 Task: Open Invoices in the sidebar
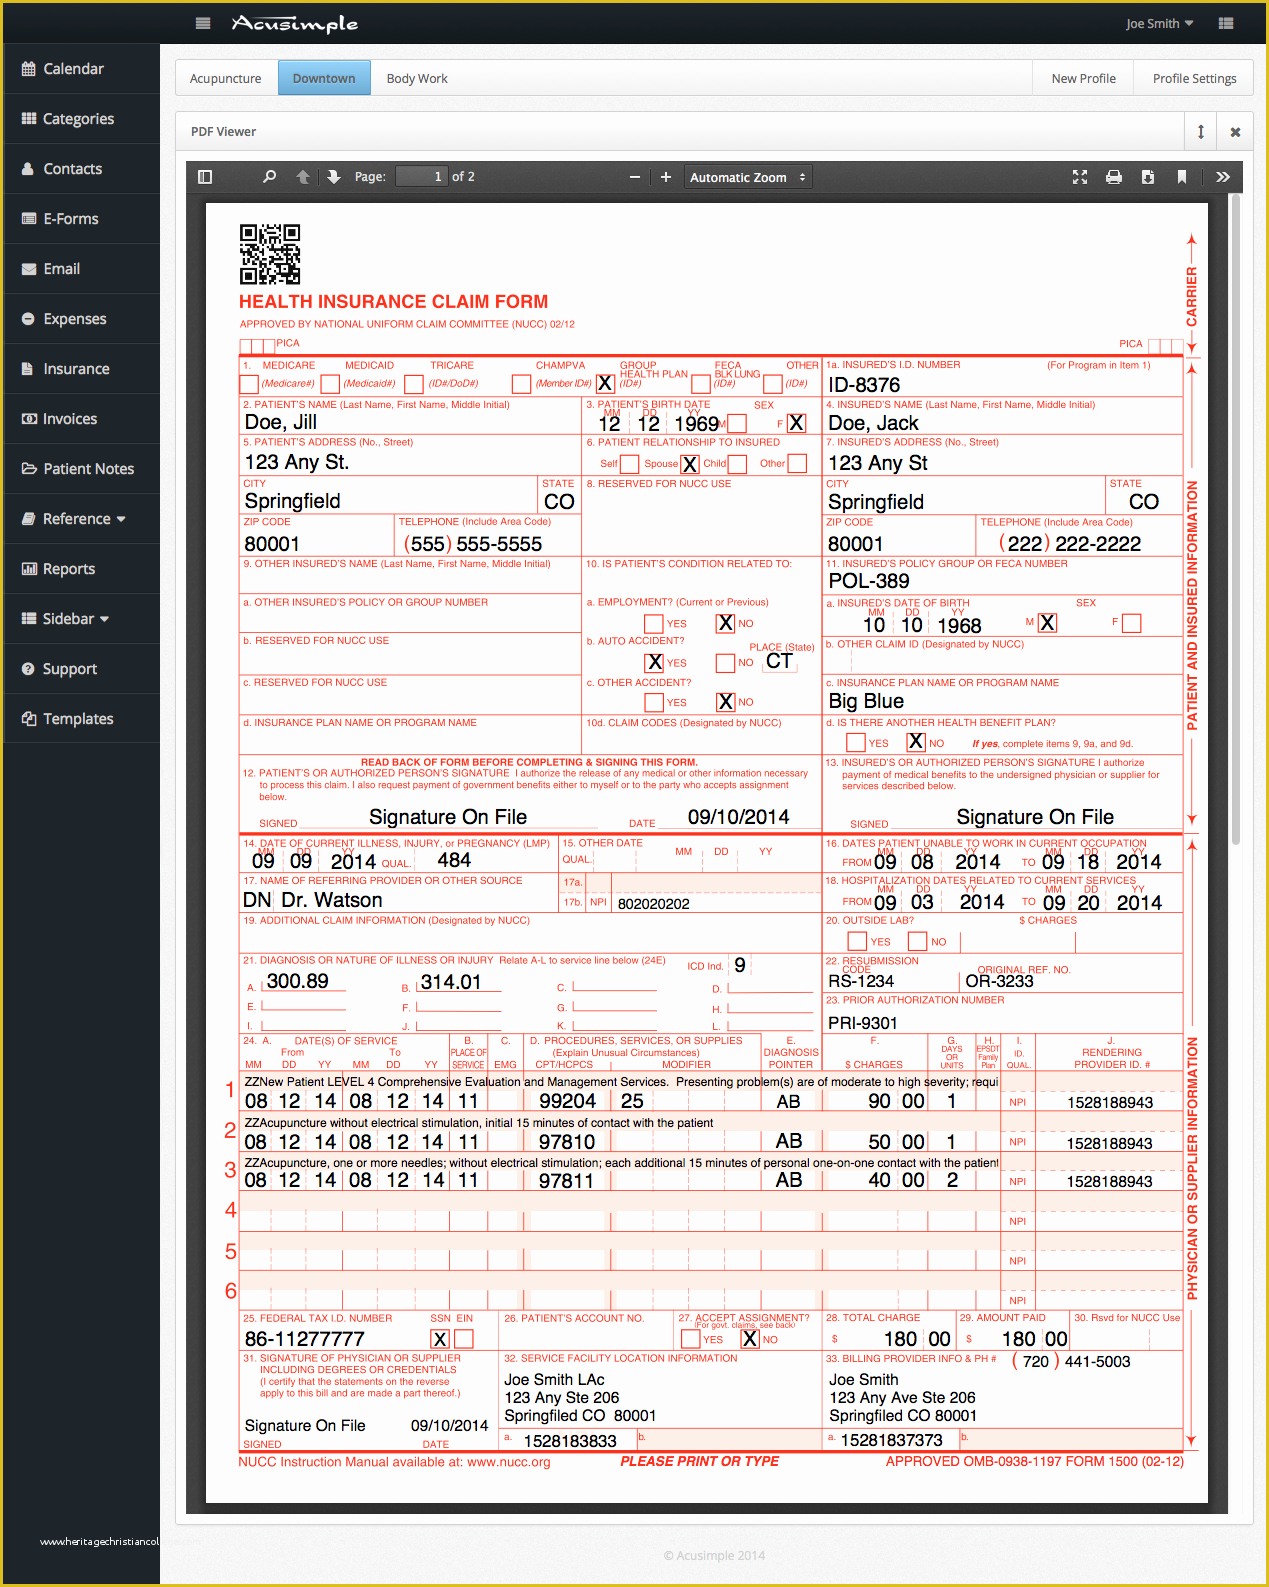81,419
